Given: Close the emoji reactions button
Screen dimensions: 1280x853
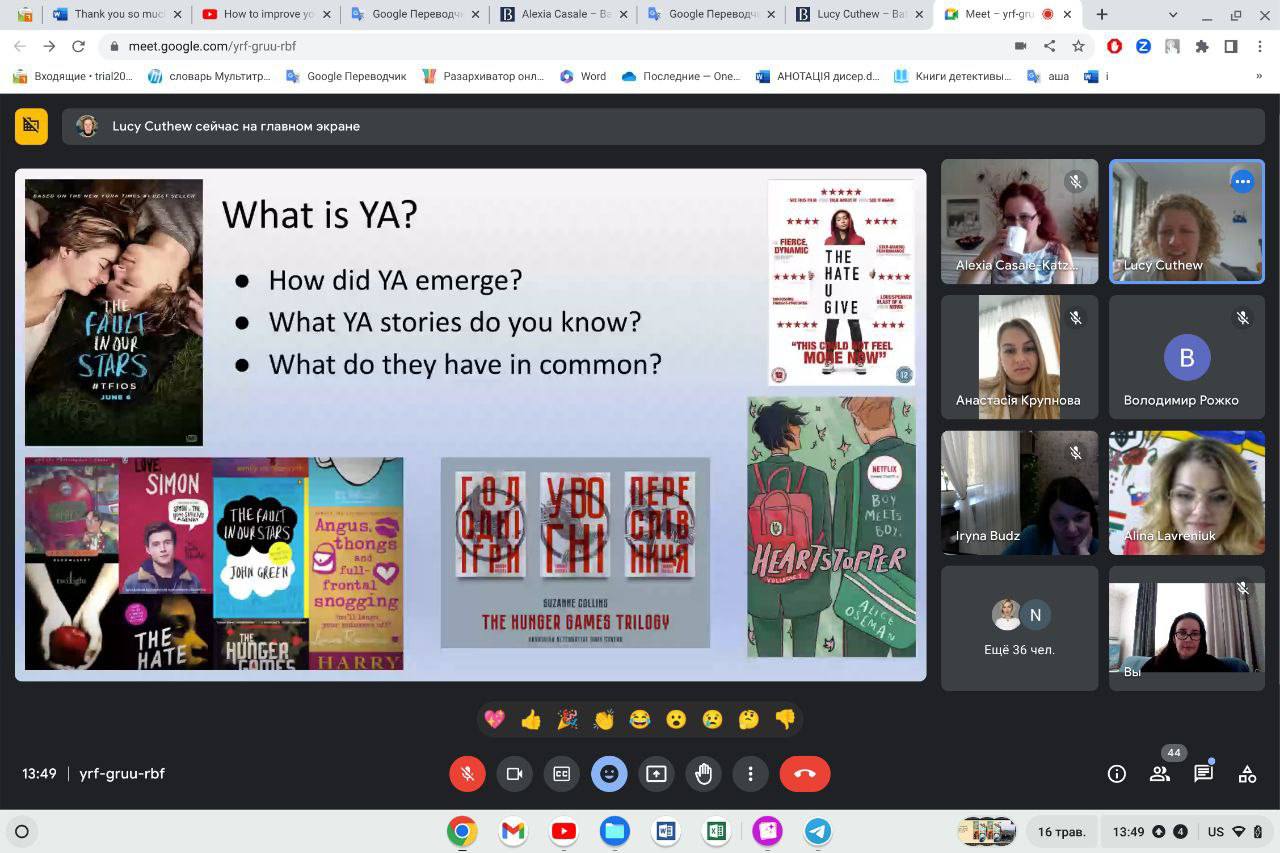Looking at the screenshot, I should 609,774.
